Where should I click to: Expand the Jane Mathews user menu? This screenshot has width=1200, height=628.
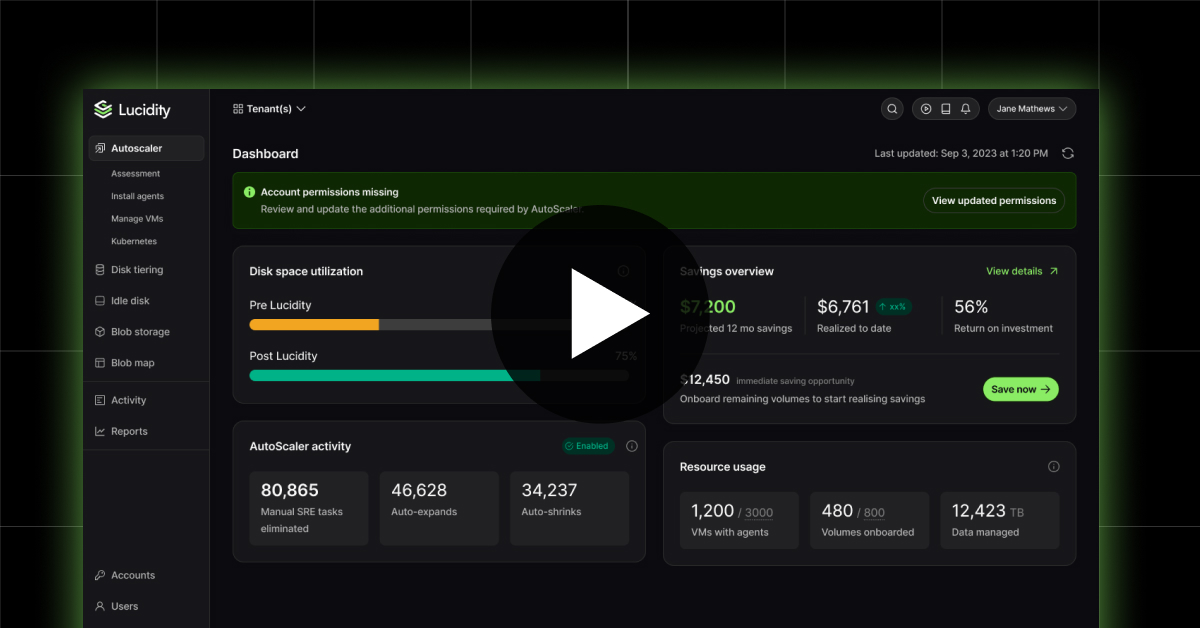click(x=1032, y=109)
